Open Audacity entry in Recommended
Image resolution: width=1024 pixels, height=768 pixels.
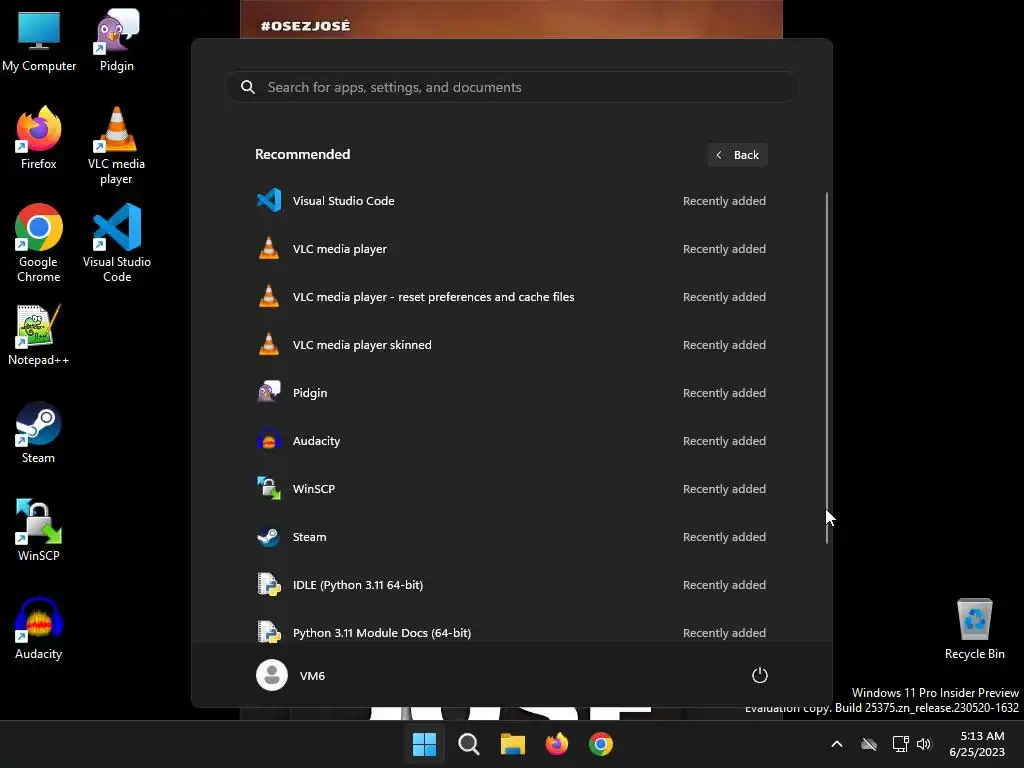pos(511,441)
